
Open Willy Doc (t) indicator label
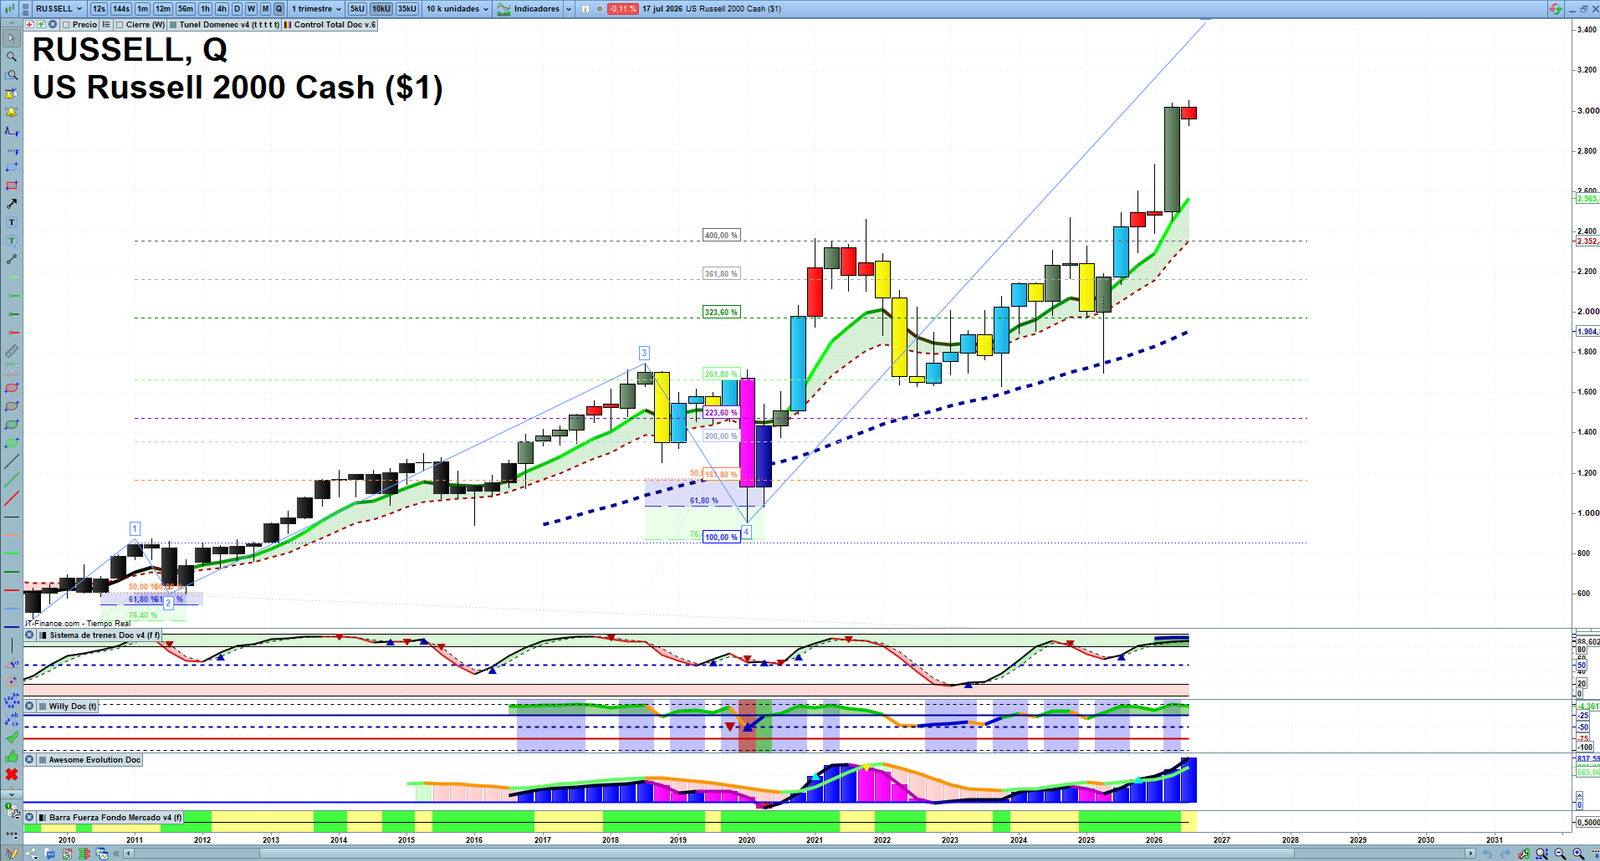73,706
